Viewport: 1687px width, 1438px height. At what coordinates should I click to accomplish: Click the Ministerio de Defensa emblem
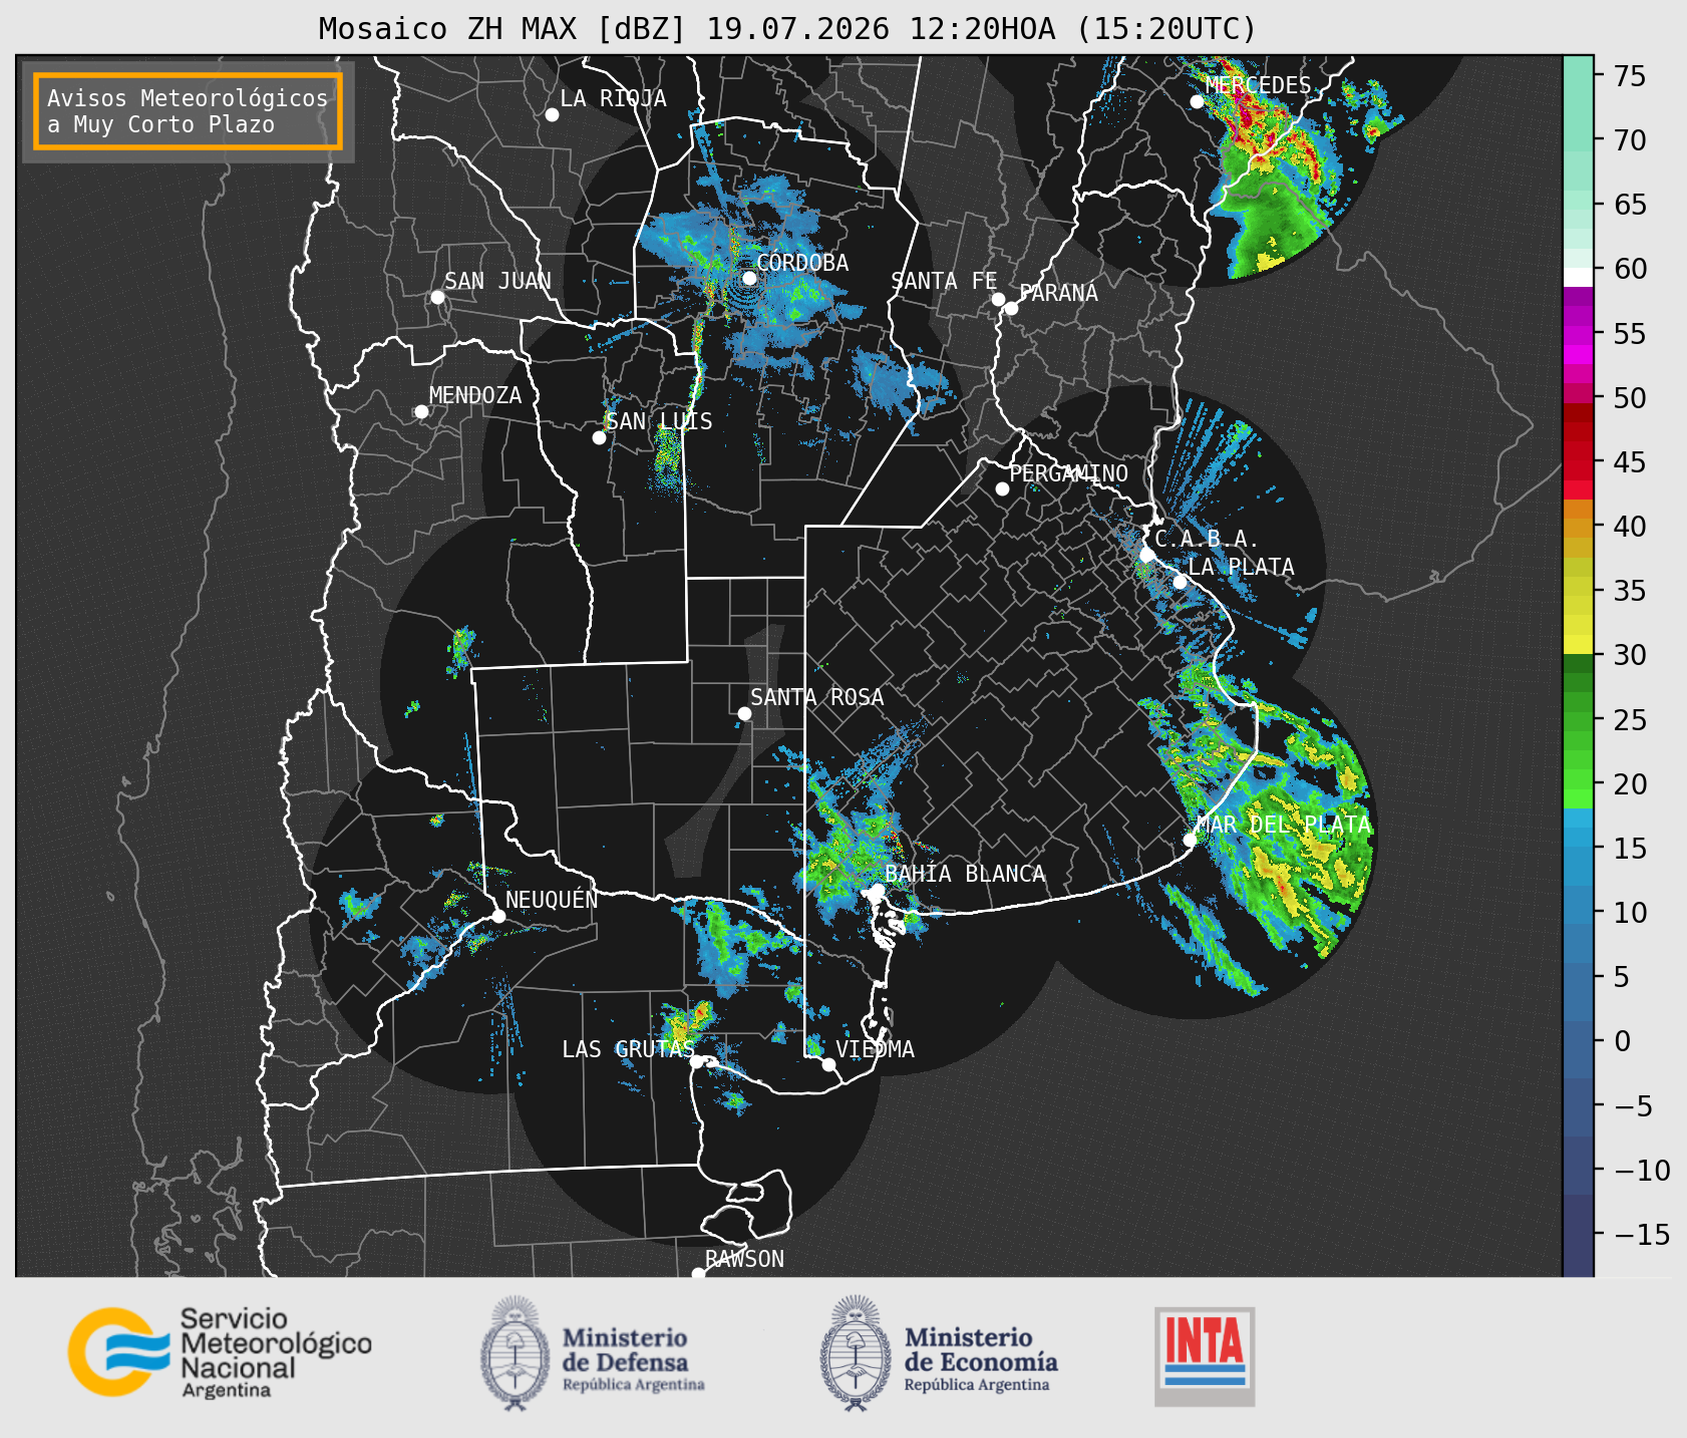(x=514, y=1353)
